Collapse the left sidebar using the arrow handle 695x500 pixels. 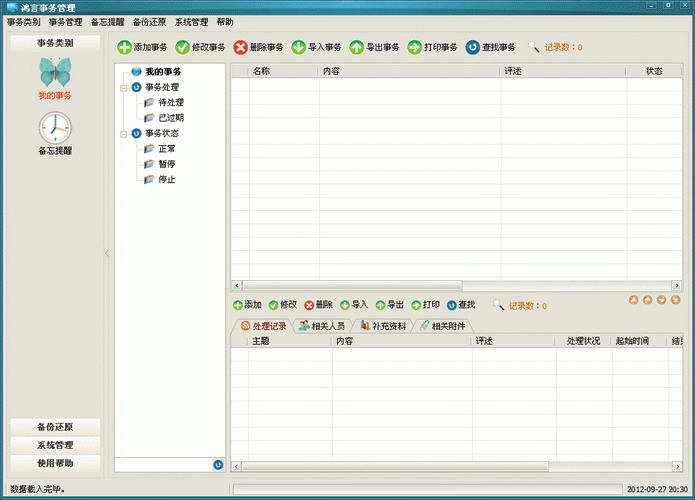click(x=107, y=253)
